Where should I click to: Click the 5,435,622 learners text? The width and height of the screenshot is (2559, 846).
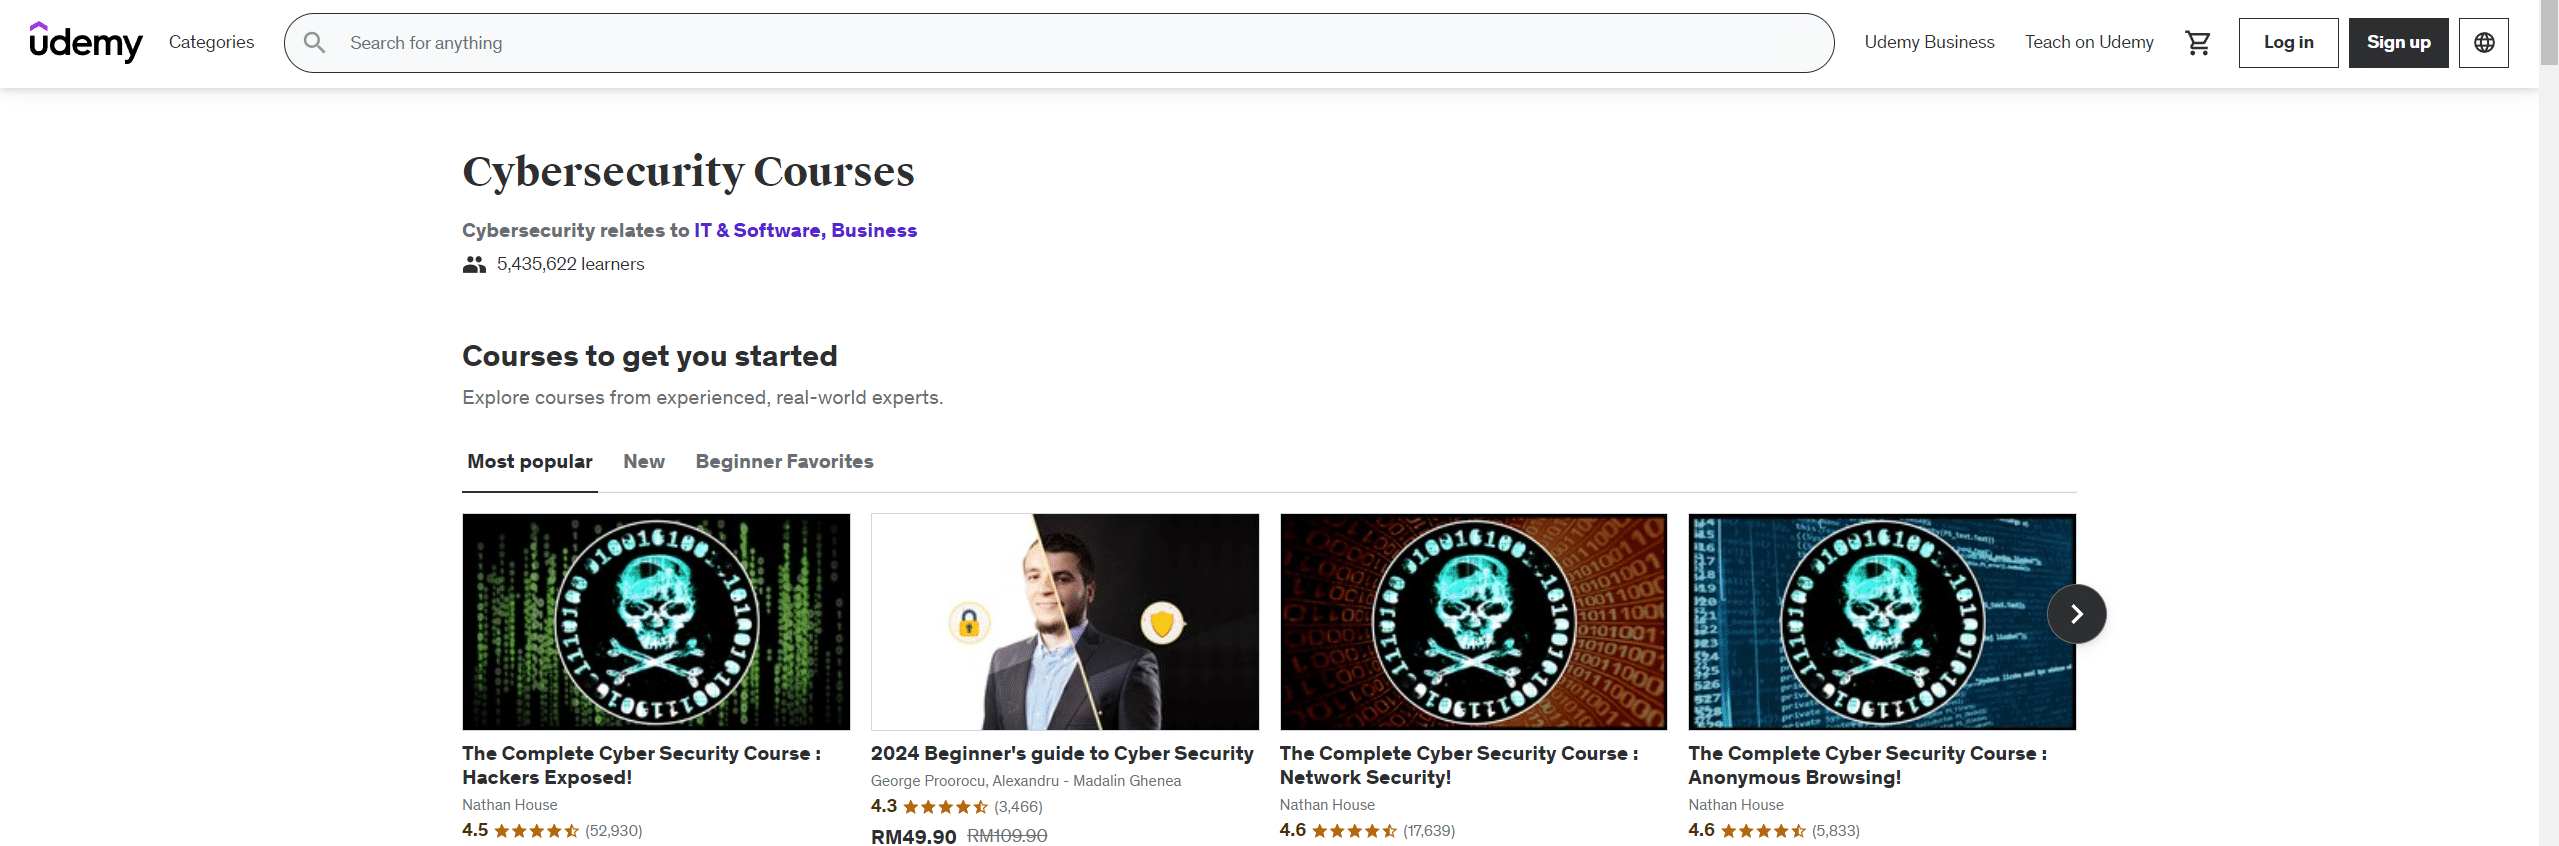click(x=570, y=264)
